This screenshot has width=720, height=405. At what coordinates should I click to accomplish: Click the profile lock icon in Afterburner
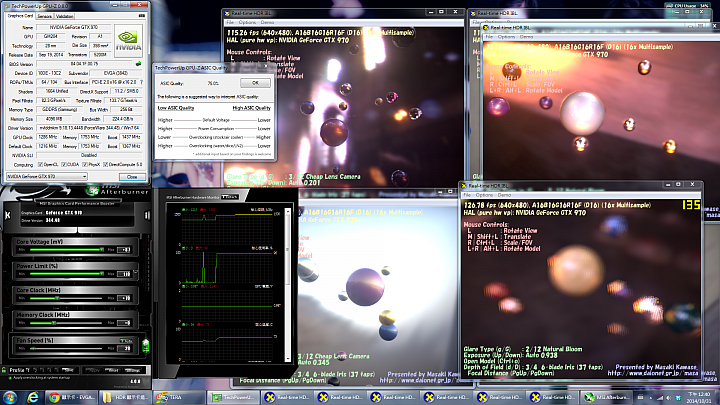tap(4, 370)
